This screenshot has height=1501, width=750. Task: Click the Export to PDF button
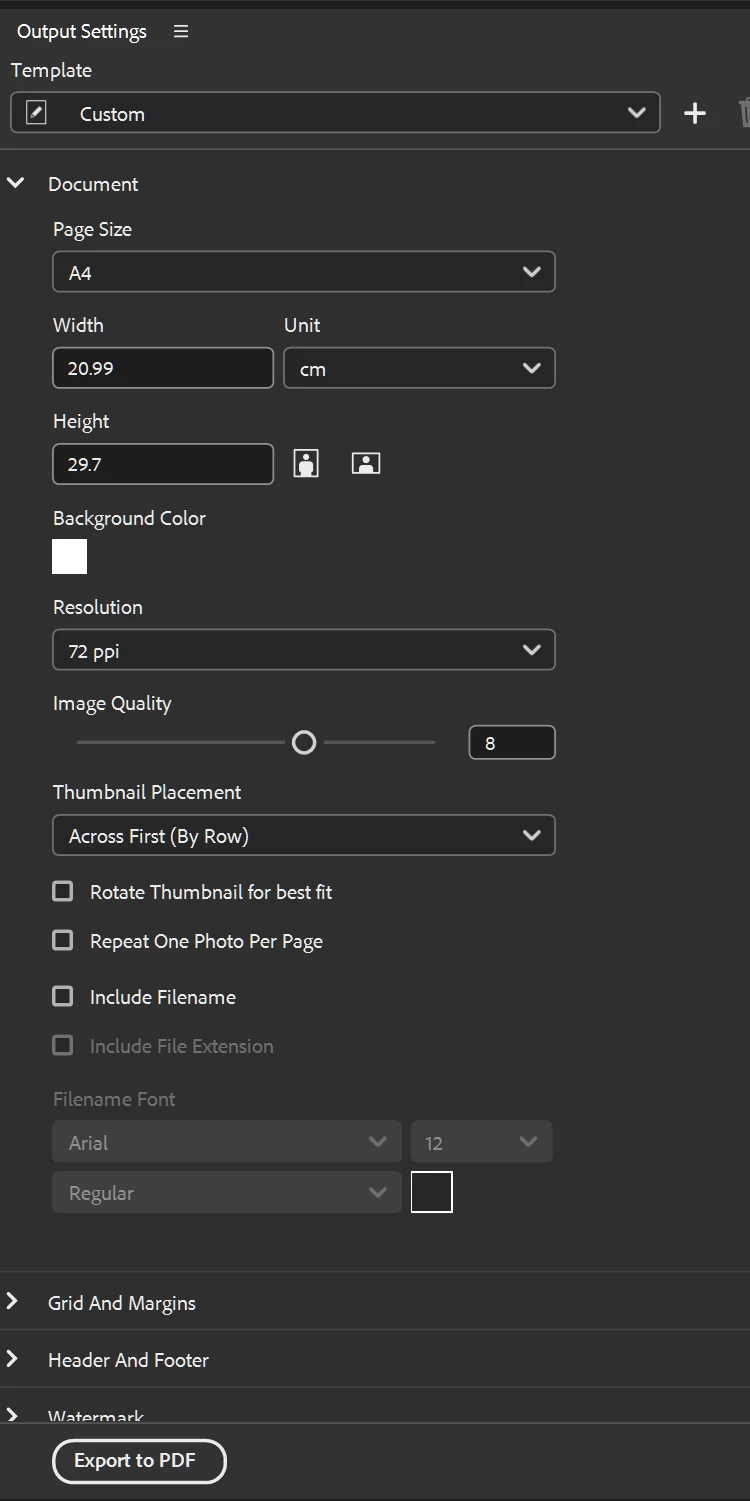pyautogui.click(x=139, y=1461)
